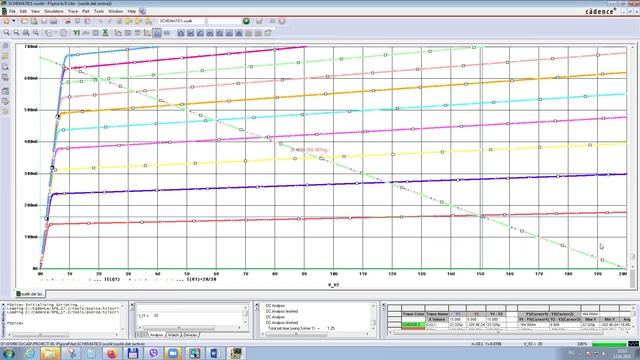Click the Cut scissors icon
Image resolution: width=640 pixels, height=360 pixels.
[x=68, y=21]
